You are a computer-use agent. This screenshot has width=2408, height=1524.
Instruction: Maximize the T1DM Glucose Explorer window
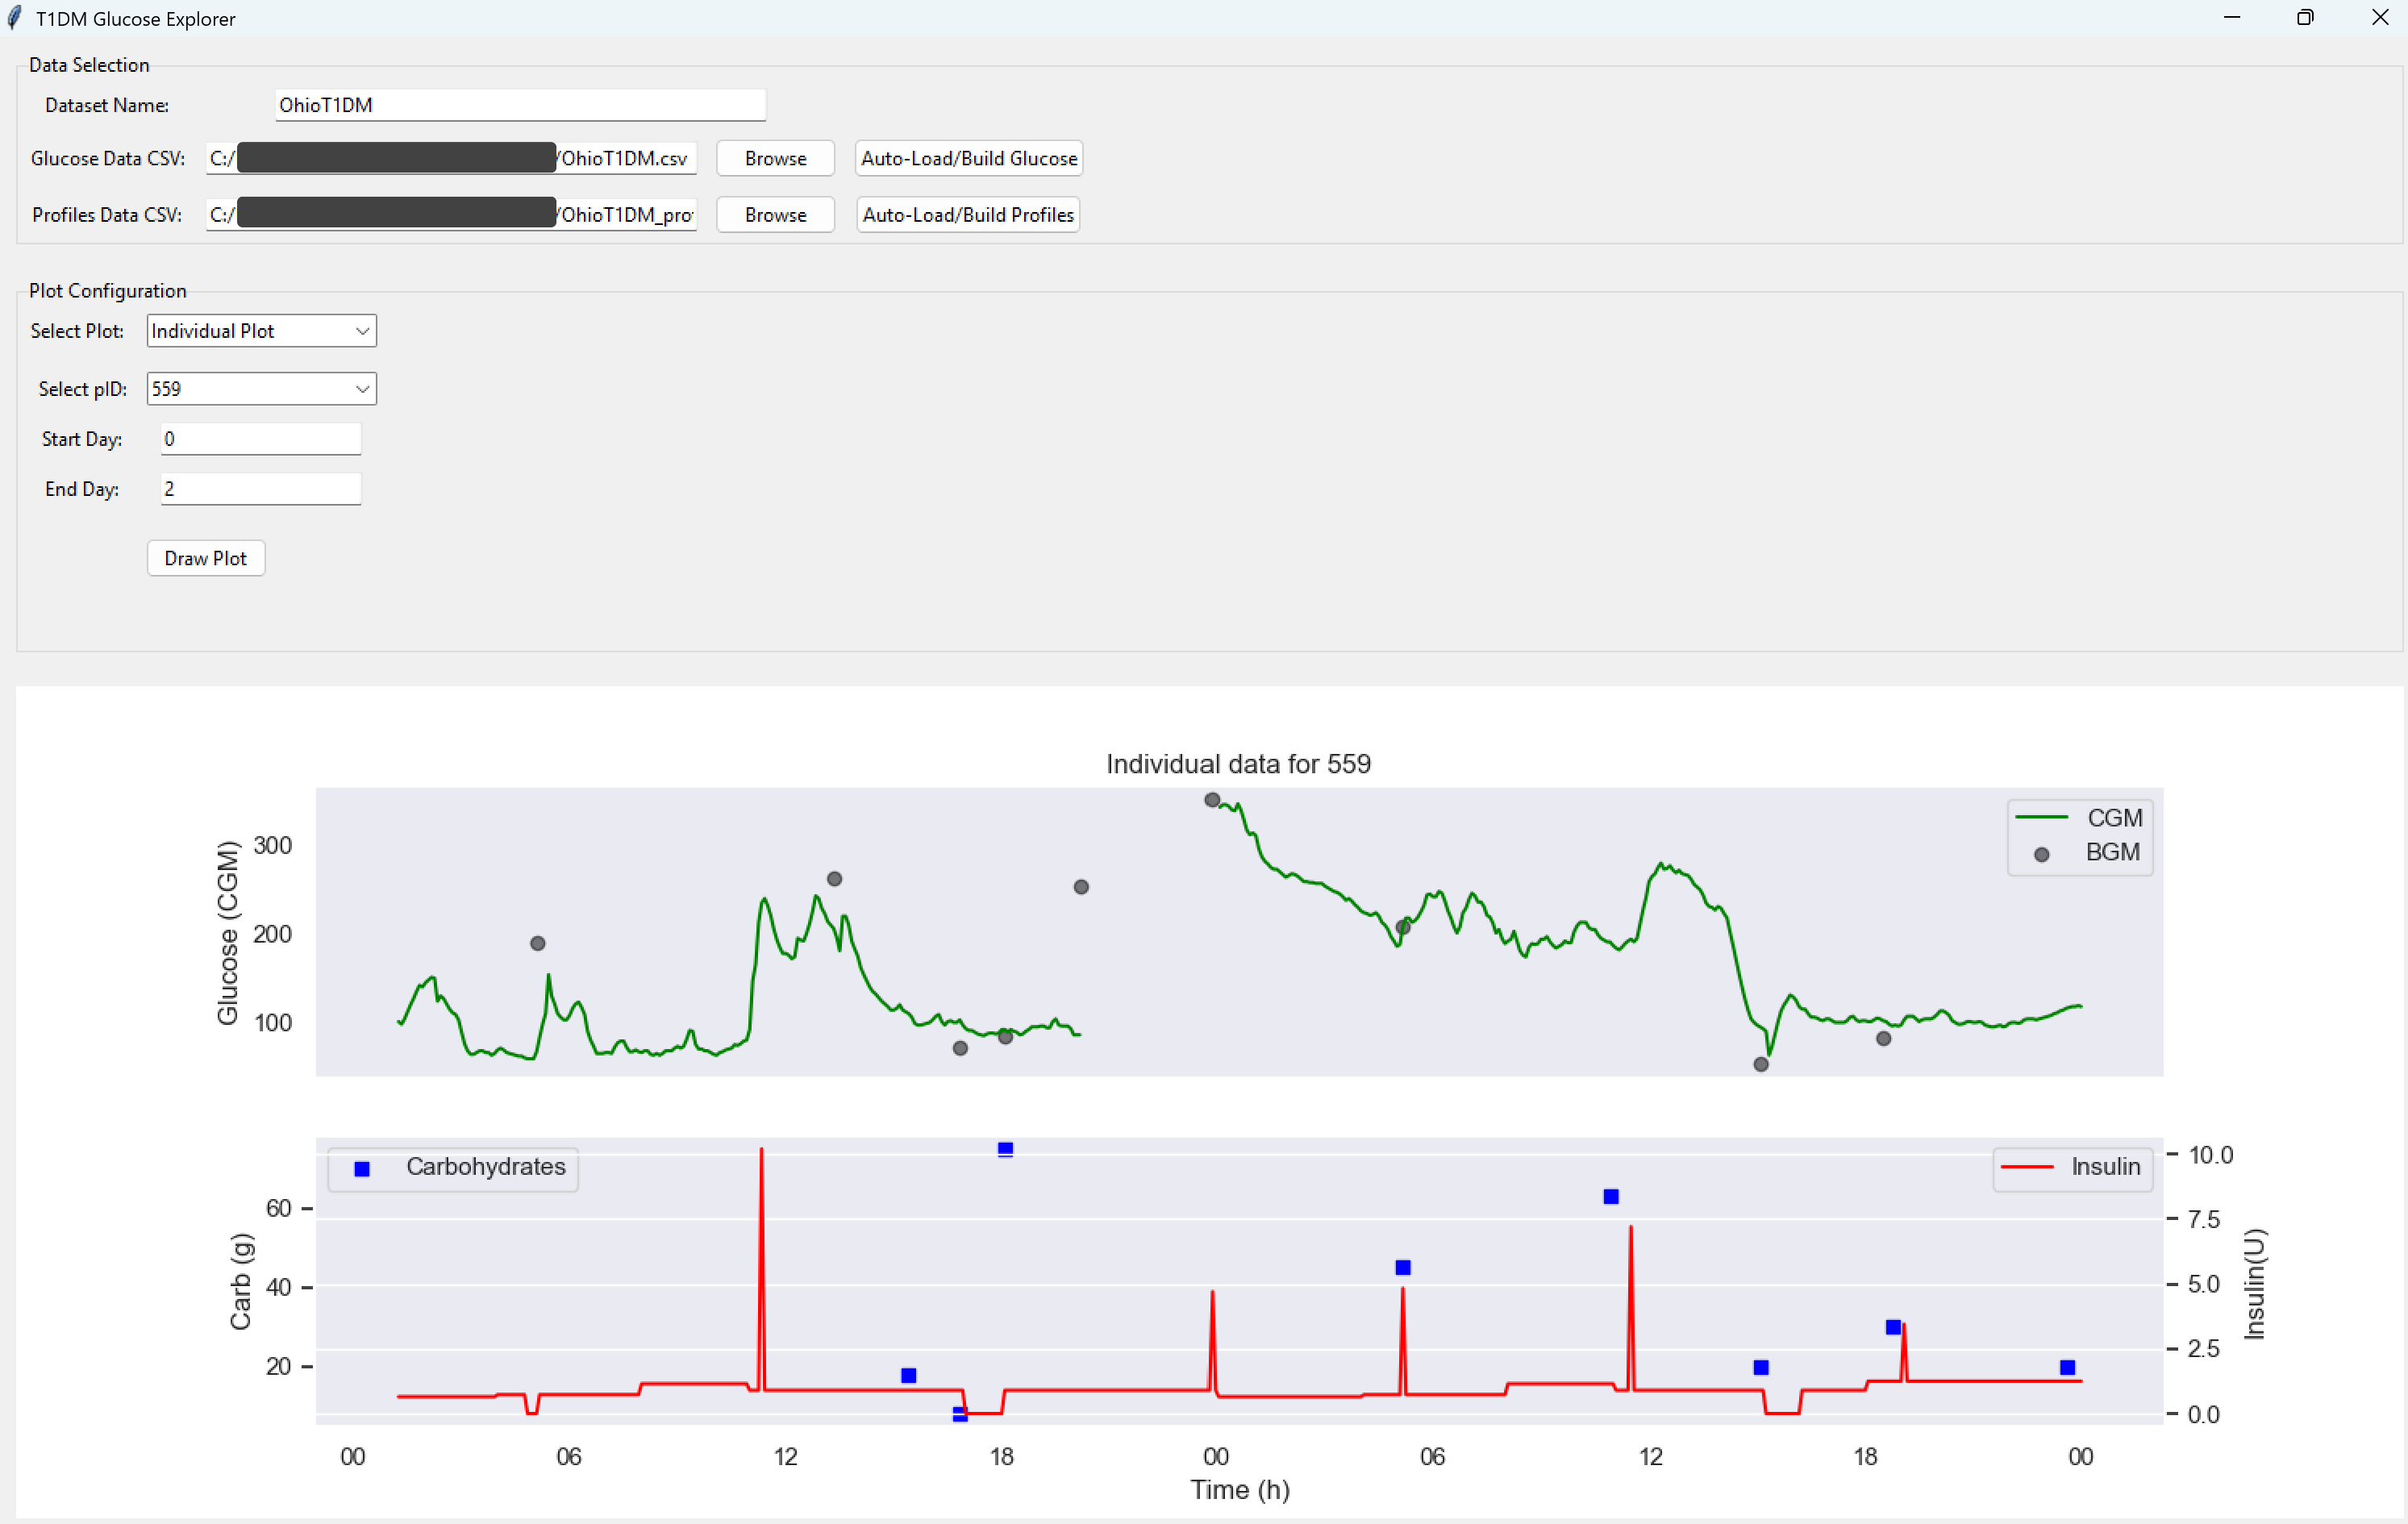2305,18
